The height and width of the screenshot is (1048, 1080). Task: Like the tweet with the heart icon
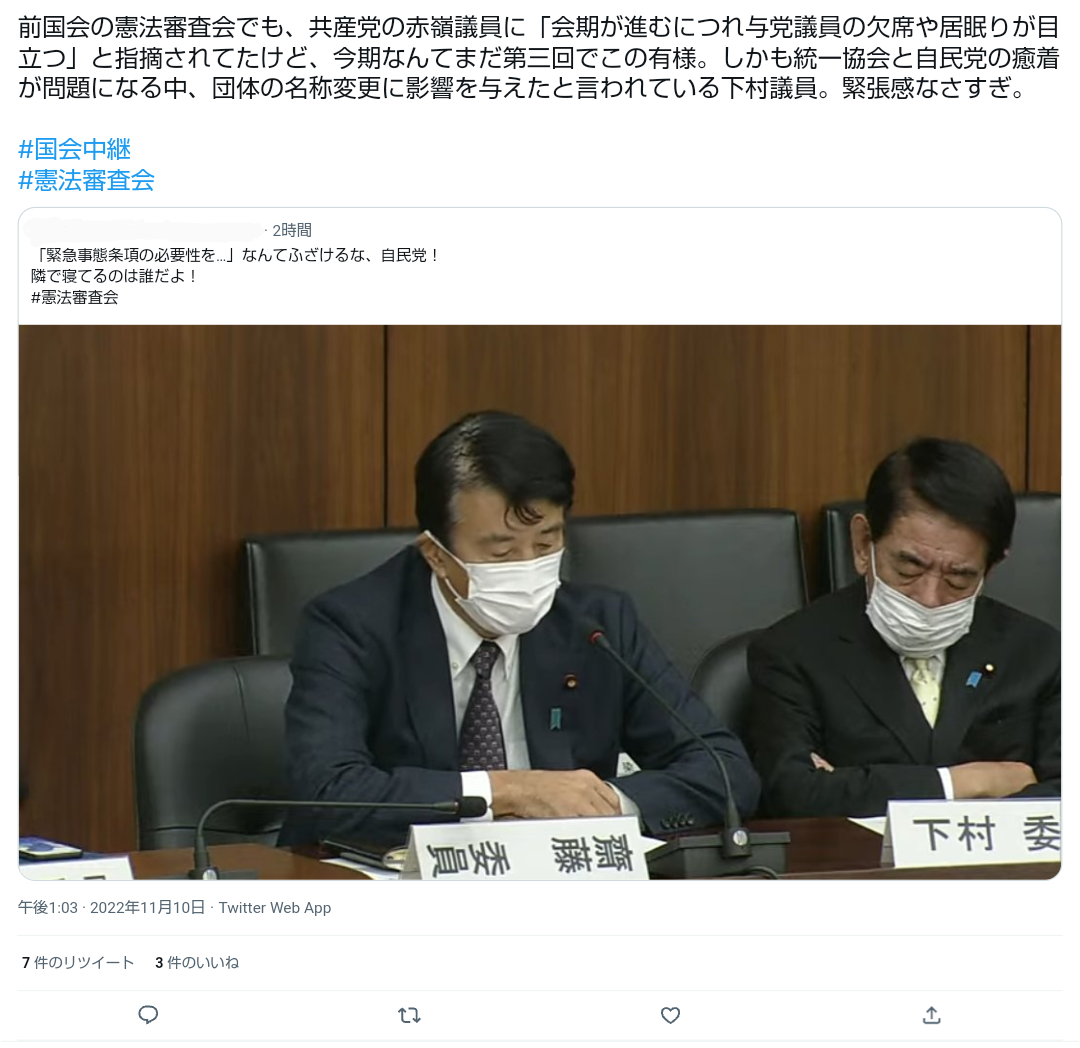[x=670, y=1015]
